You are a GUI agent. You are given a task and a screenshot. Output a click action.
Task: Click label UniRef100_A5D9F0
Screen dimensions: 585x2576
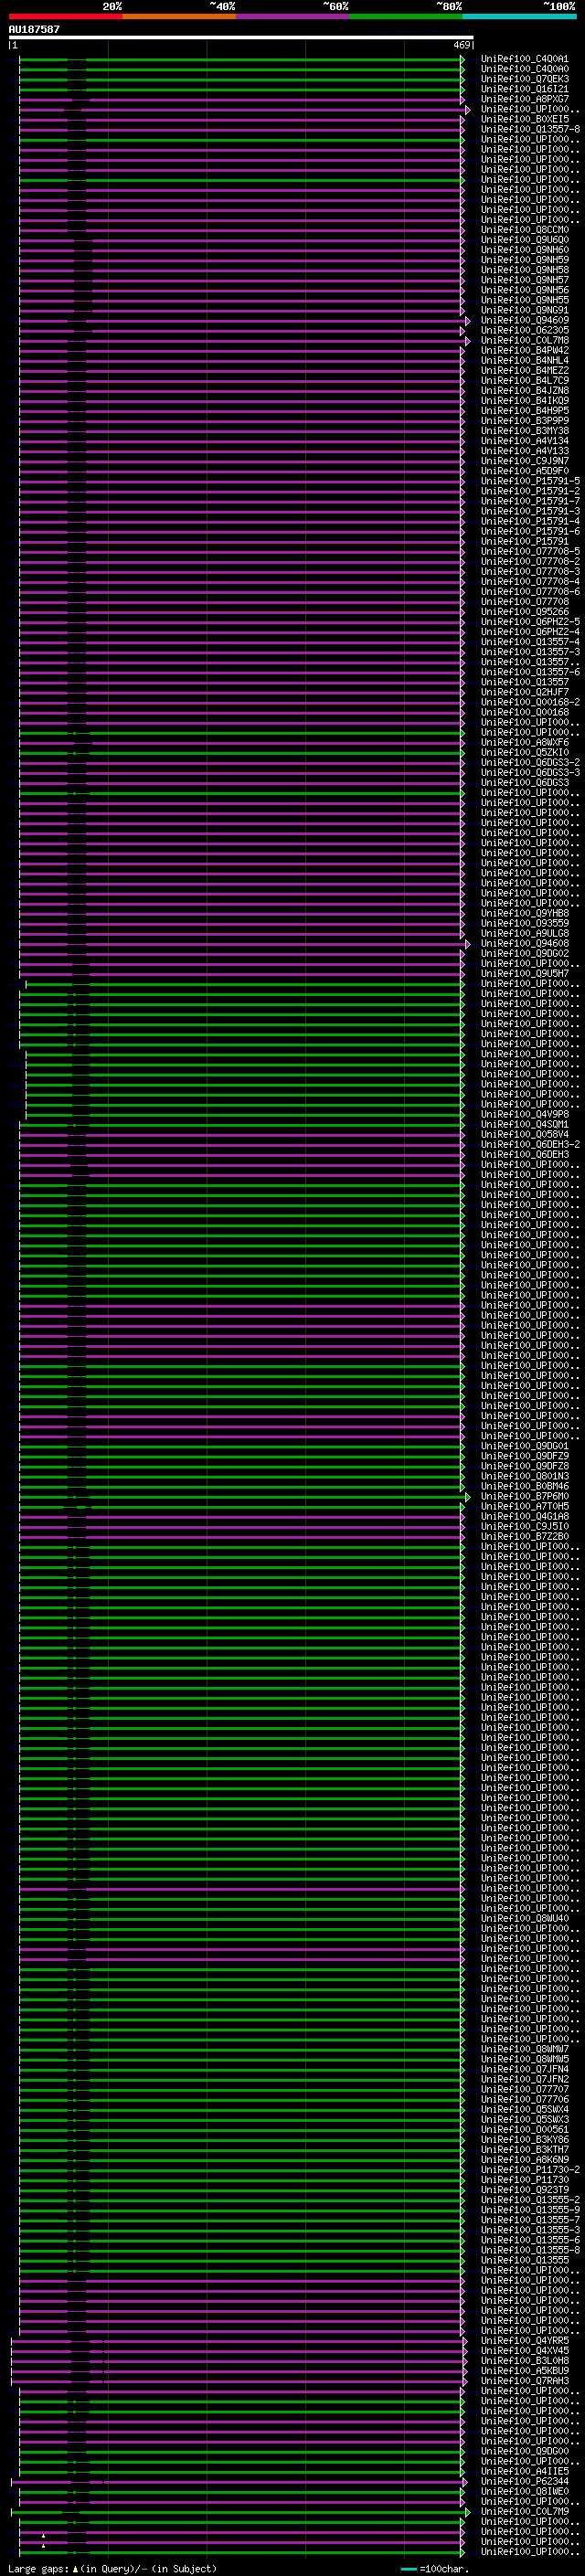point(525,471)
